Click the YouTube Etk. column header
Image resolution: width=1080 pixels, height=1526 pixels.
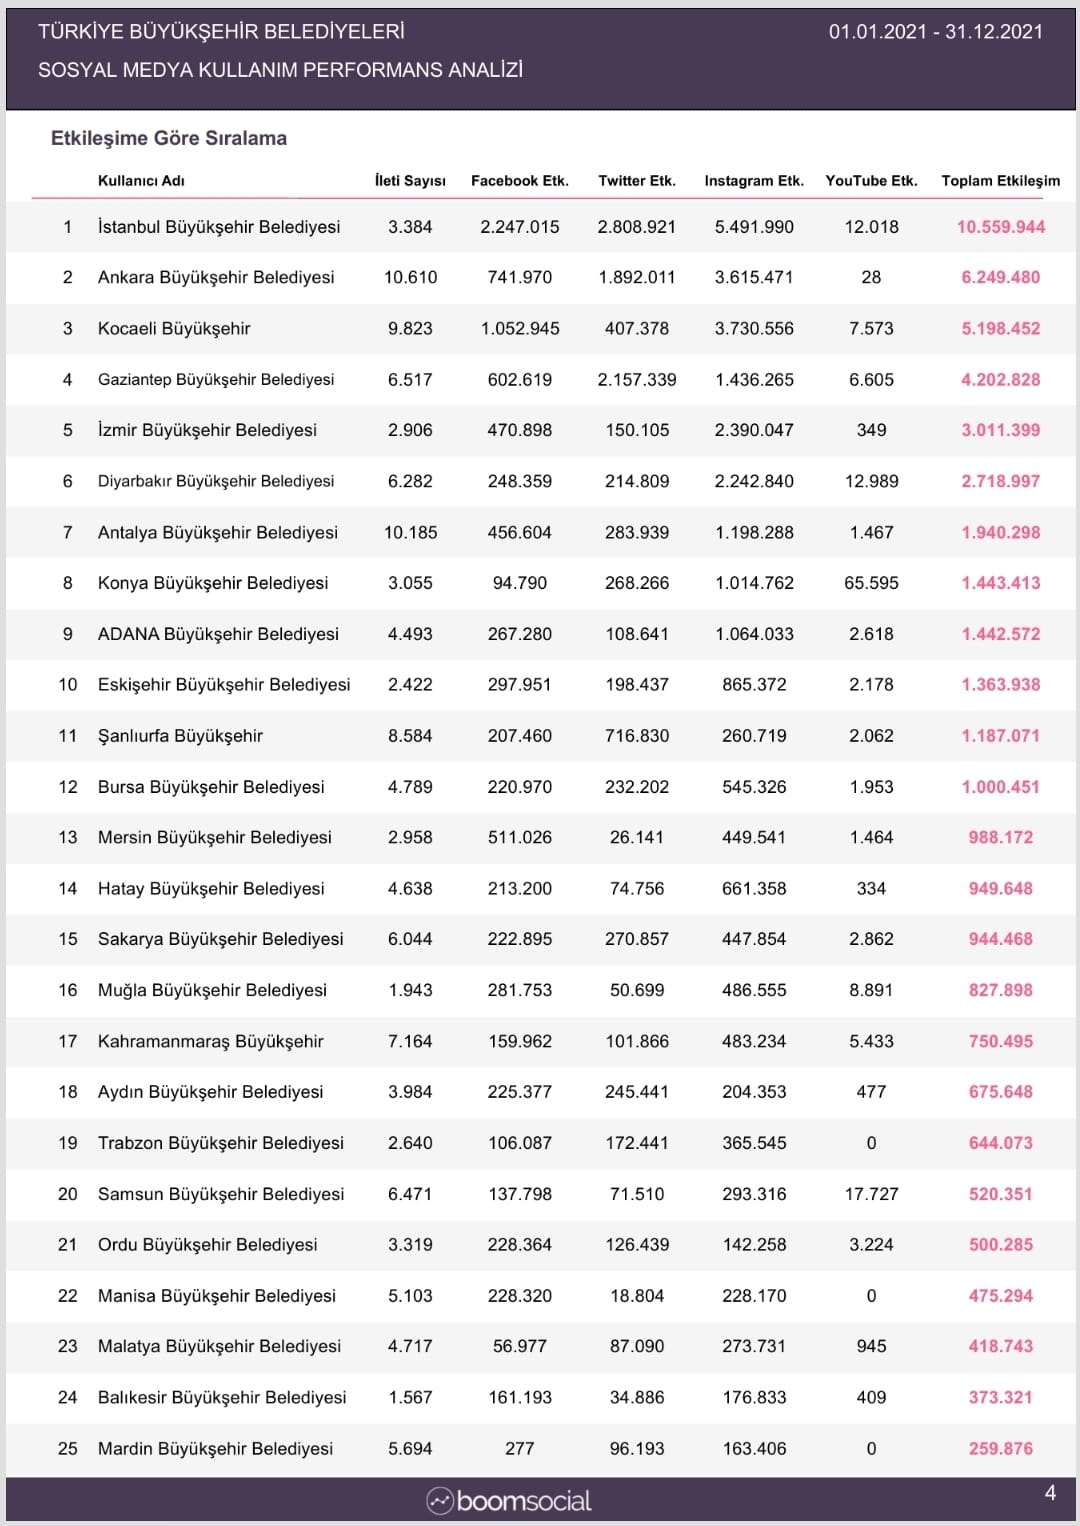click(x=871, y=181)
